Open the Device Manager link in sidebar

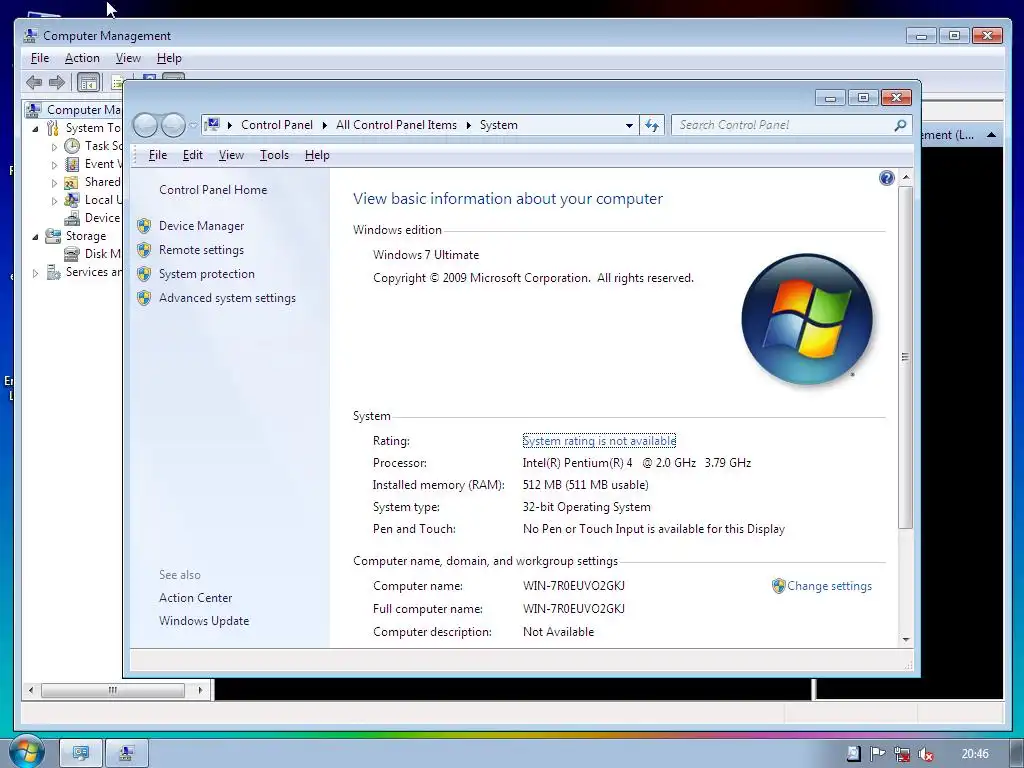point(201,226)
